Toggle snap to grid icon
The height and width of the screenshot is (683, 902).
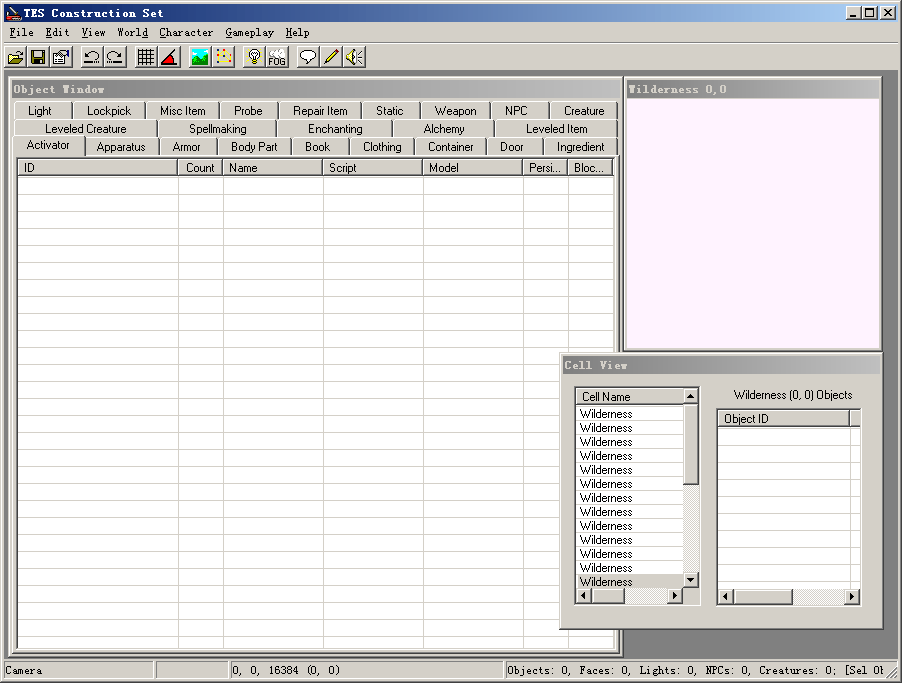click(x=146, y=57)
